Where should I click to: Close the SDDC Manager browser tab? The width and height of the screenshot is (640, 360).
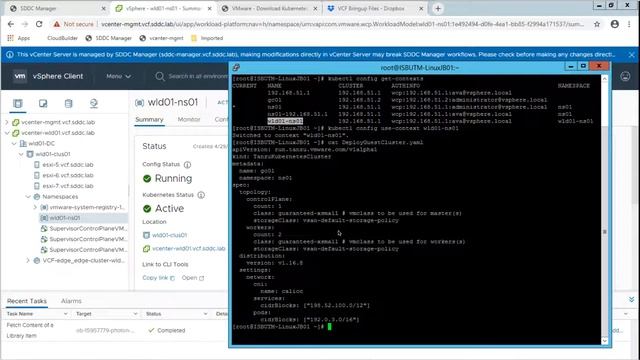[x=103, y=8]
